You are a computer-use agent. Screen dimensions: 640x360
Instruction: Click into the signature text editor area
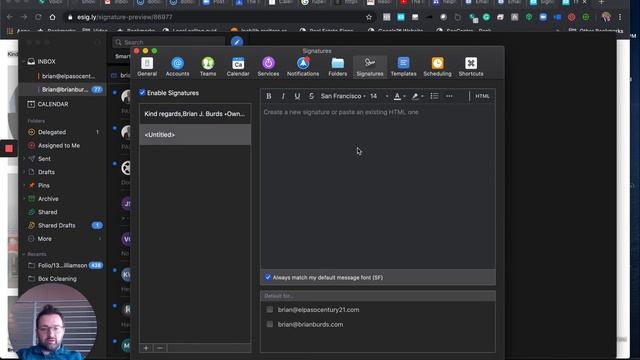[x=378, y=186]
